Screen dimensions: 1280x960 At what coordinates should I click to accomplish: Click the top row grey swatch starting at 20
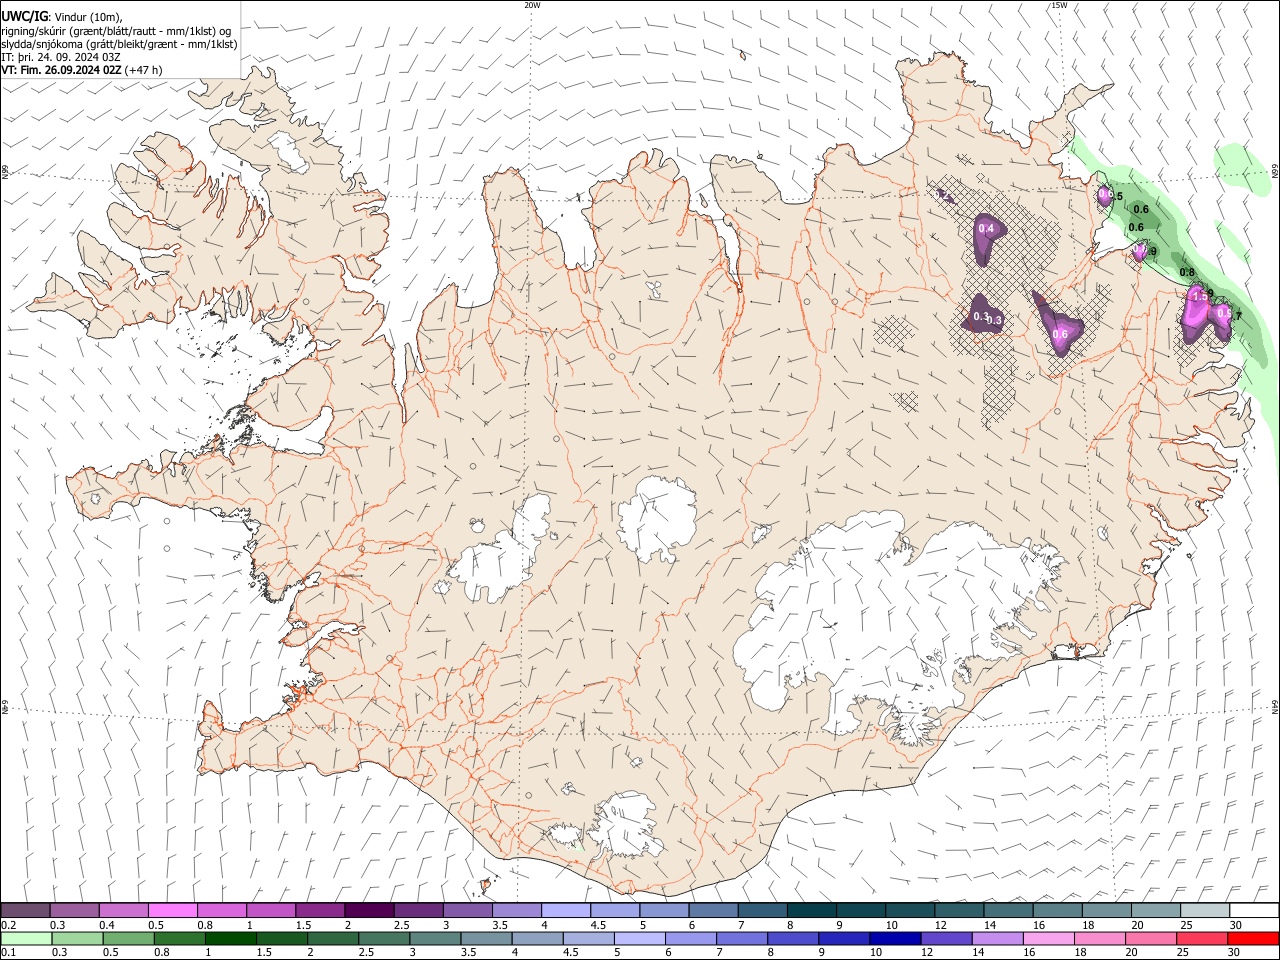[x=1156, y=910]
